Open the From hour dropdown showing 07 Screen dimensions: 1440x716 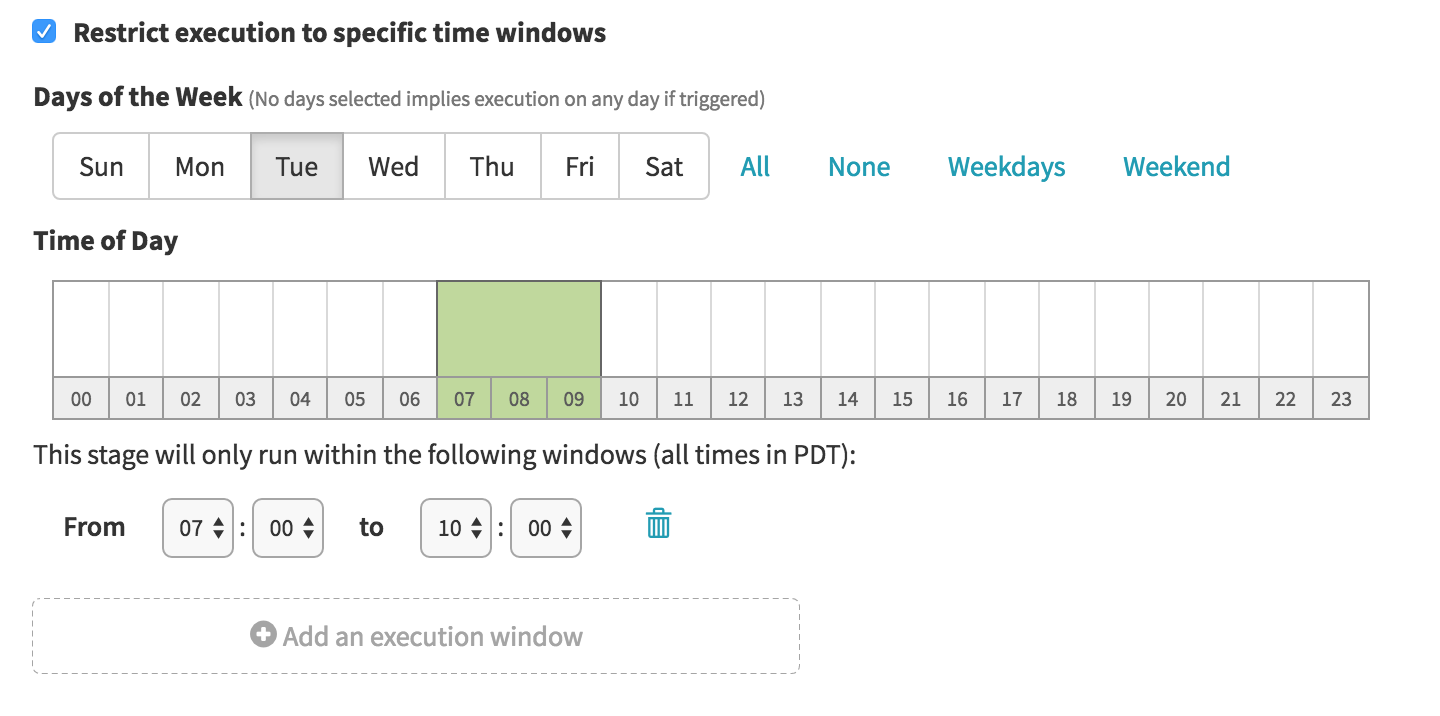coord(198,527)
